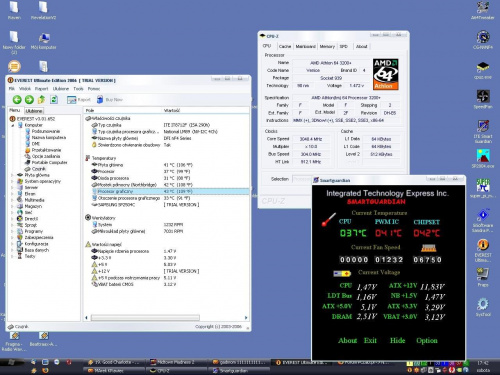Open the A64Tweaker desktop icon
The width and height of the screenshot is (500, 375).
483,11
